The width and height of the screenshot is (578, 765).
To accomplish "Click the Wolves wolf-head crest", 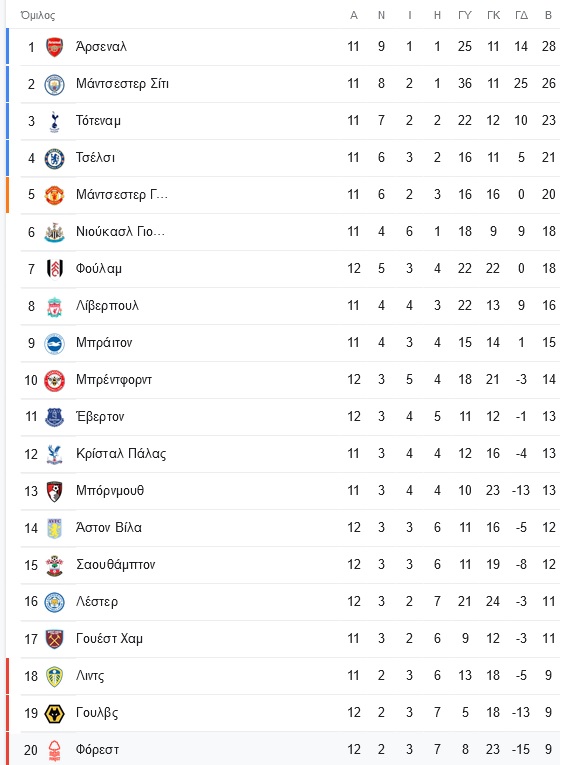I will (x=54, y=714).
